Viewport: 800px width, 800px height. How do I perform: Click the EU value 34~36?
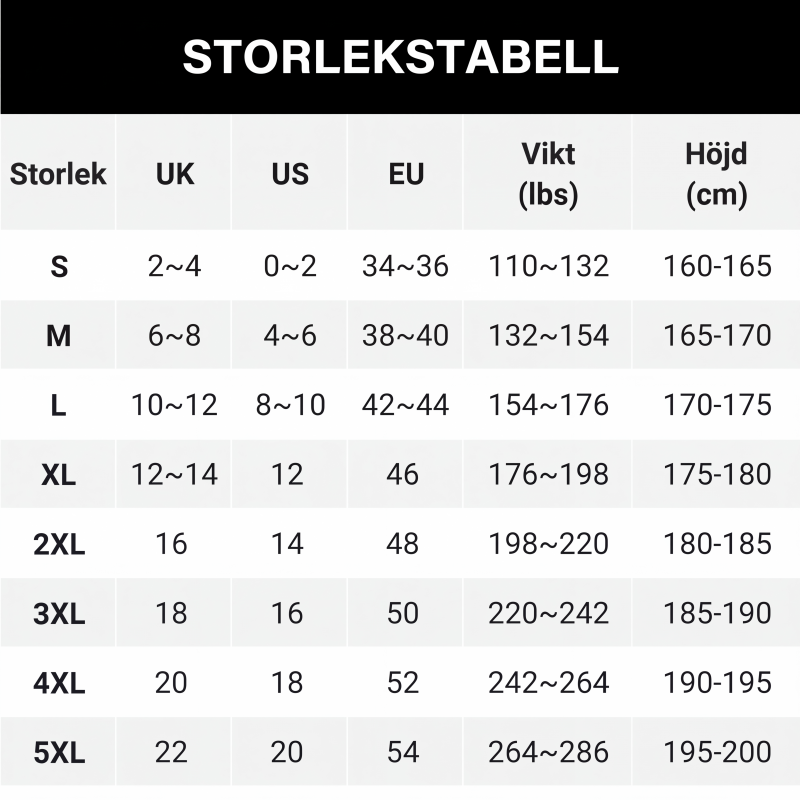pos(405,266)
